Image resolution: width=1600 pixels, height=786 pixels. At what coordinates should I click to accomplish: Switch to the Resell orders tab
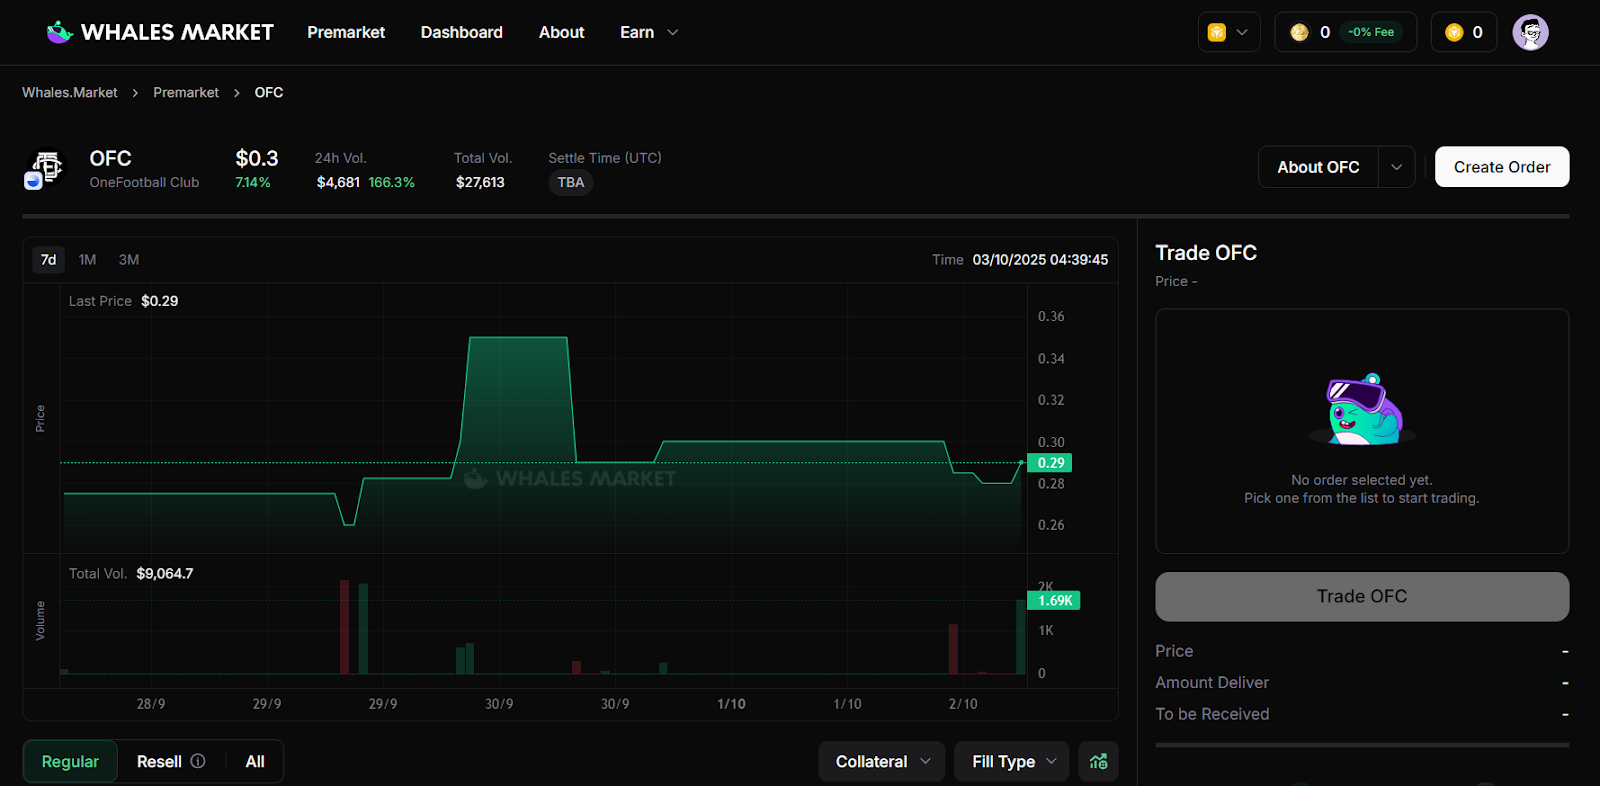point(159,761)
